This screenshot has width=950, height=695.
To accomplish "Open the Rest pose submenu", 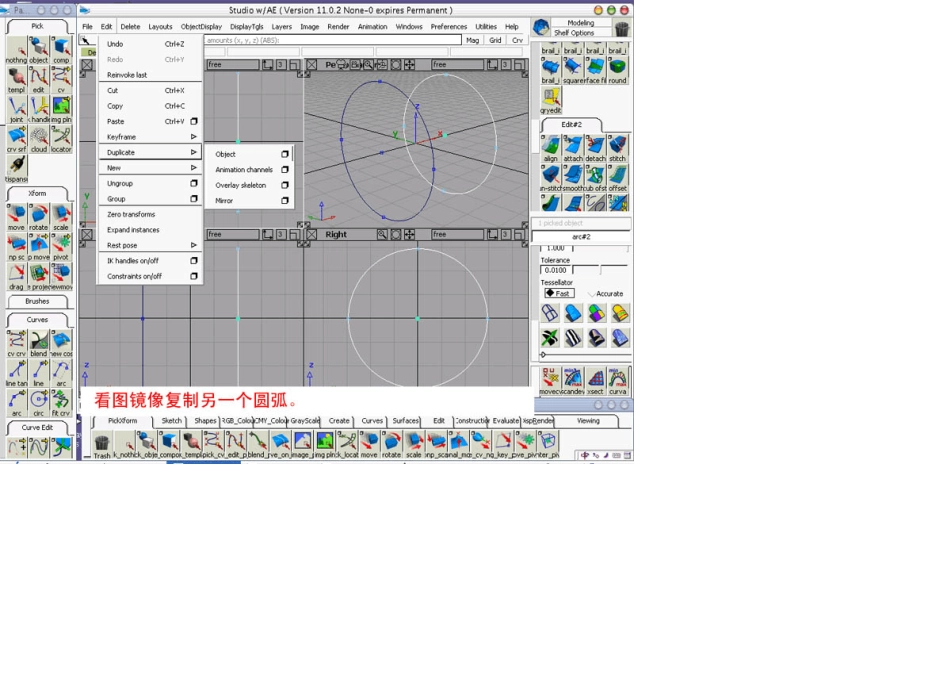I will pos(150,245).
